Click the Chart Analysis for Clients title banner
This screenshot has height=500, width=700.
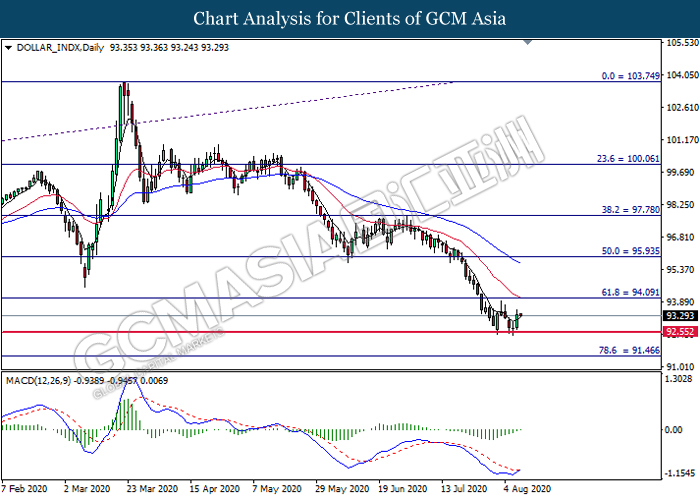point(350,19)
